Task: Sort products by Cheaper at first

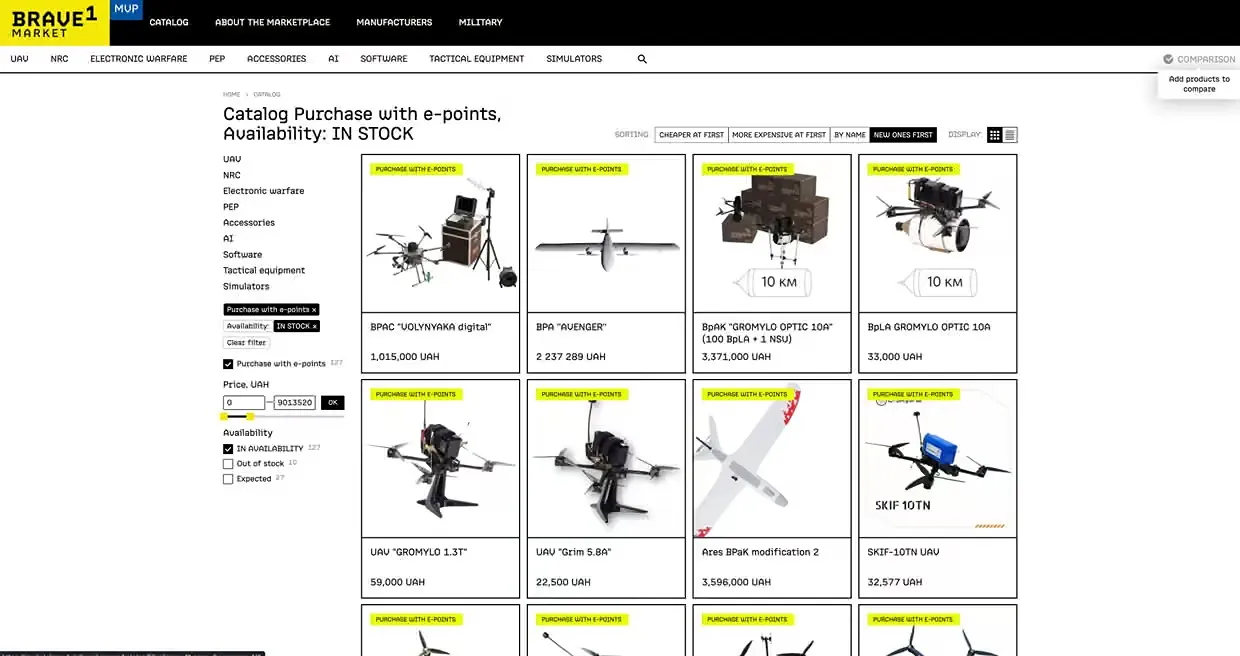Action: pos(691,135)
